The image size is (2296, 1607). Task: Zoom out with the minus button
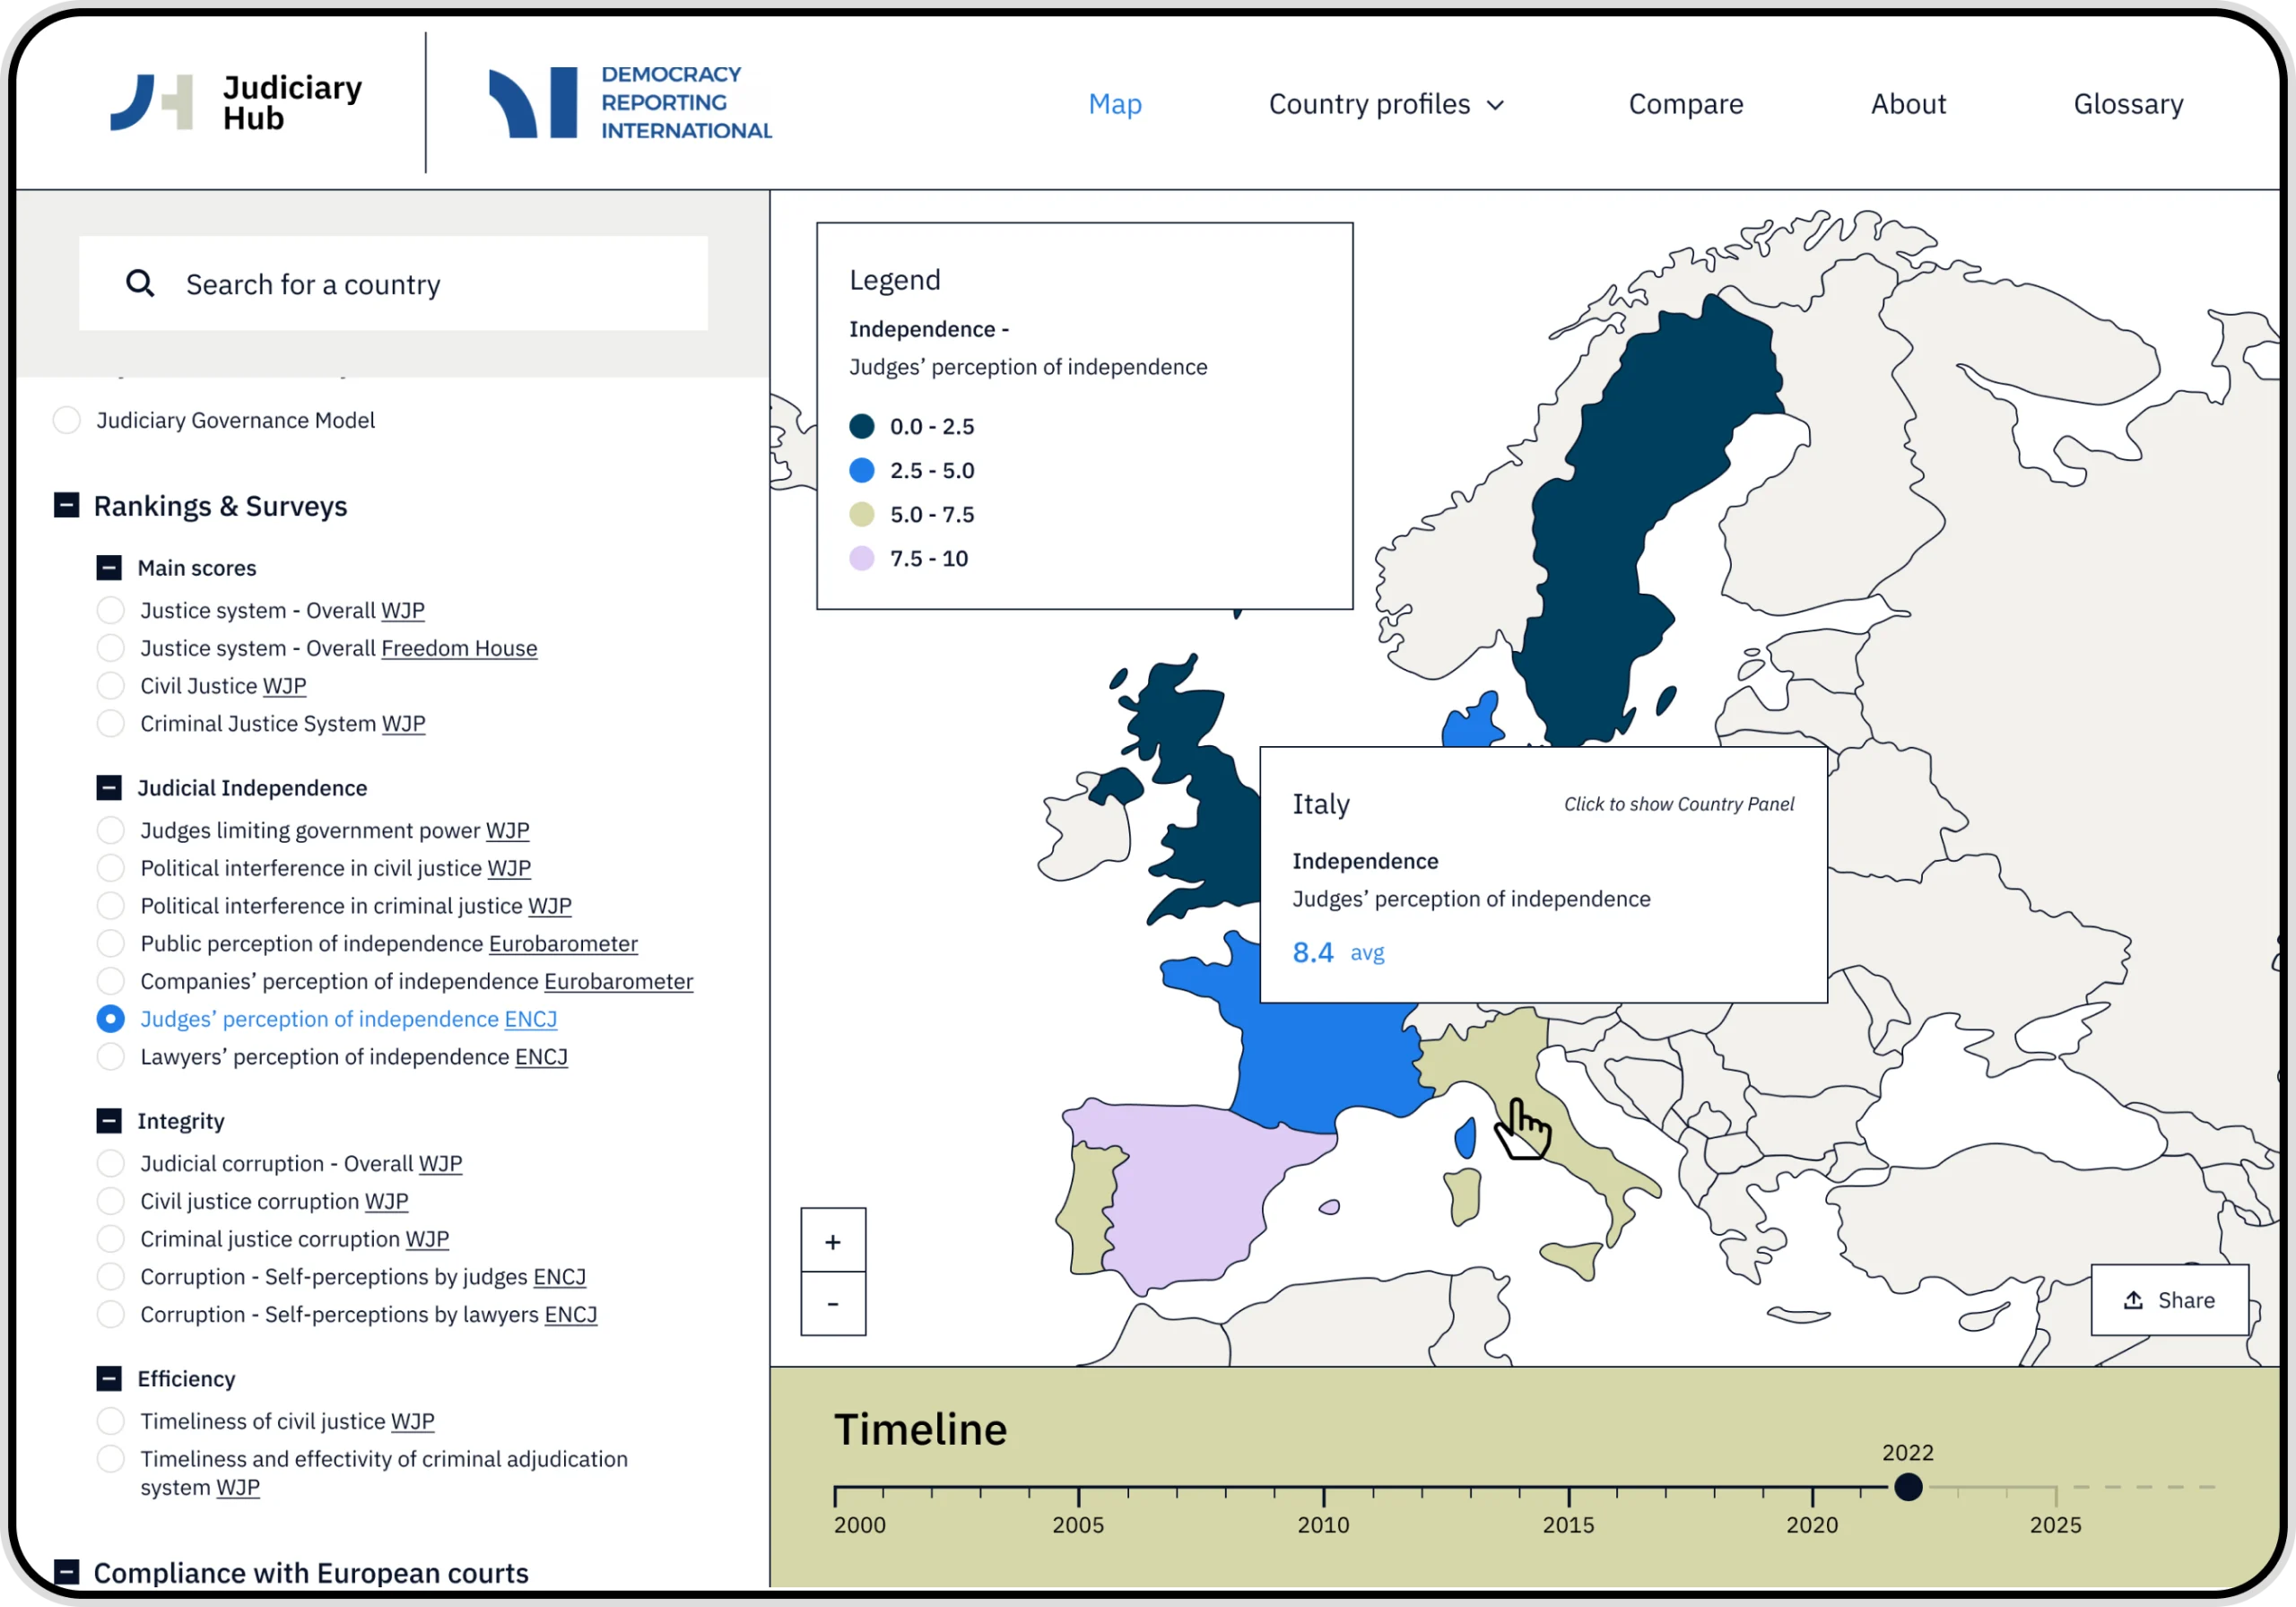[832, 1304]
